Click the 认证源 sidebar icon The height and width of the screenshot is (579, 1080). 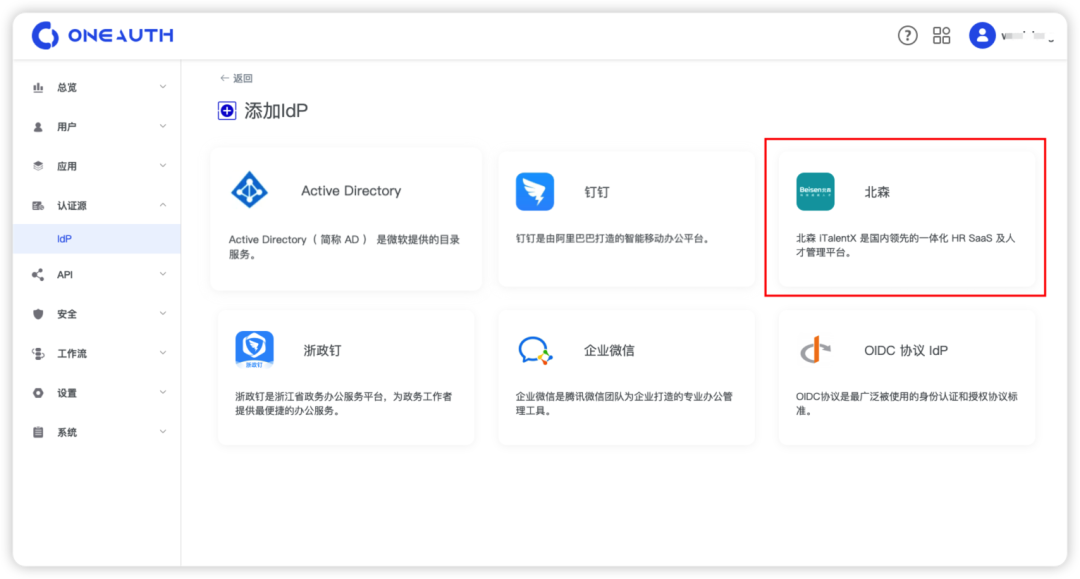click(38, 206)
